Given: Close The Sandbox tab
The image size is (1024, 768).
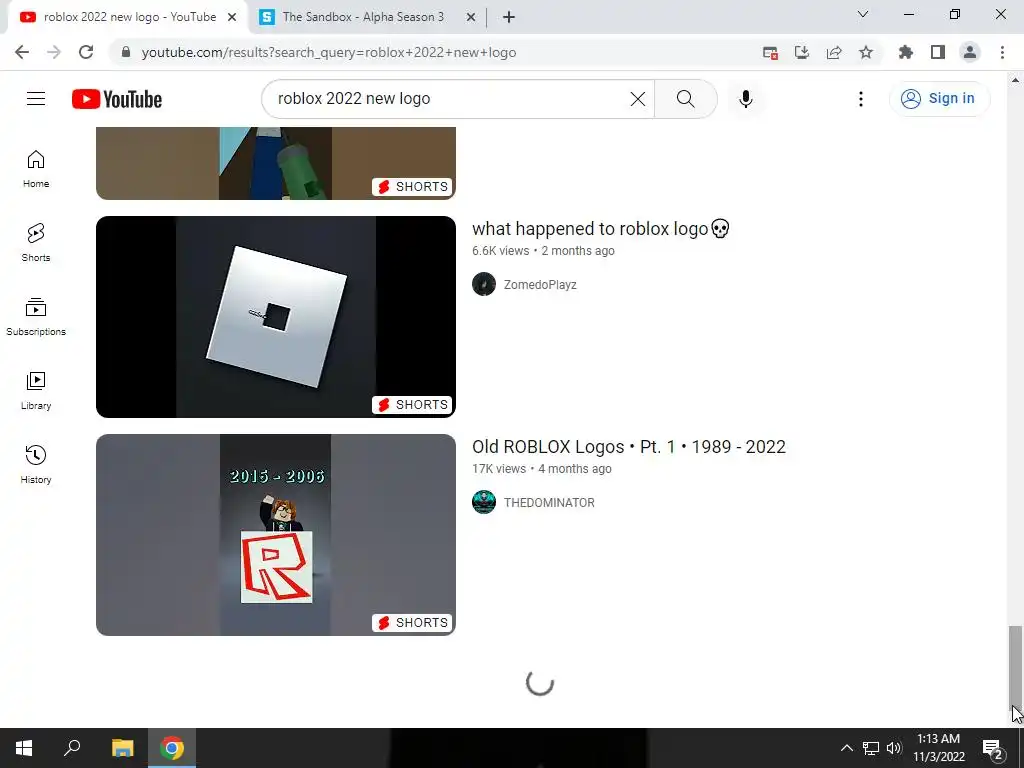Looking at the screenshot, I should click(471, 18).
